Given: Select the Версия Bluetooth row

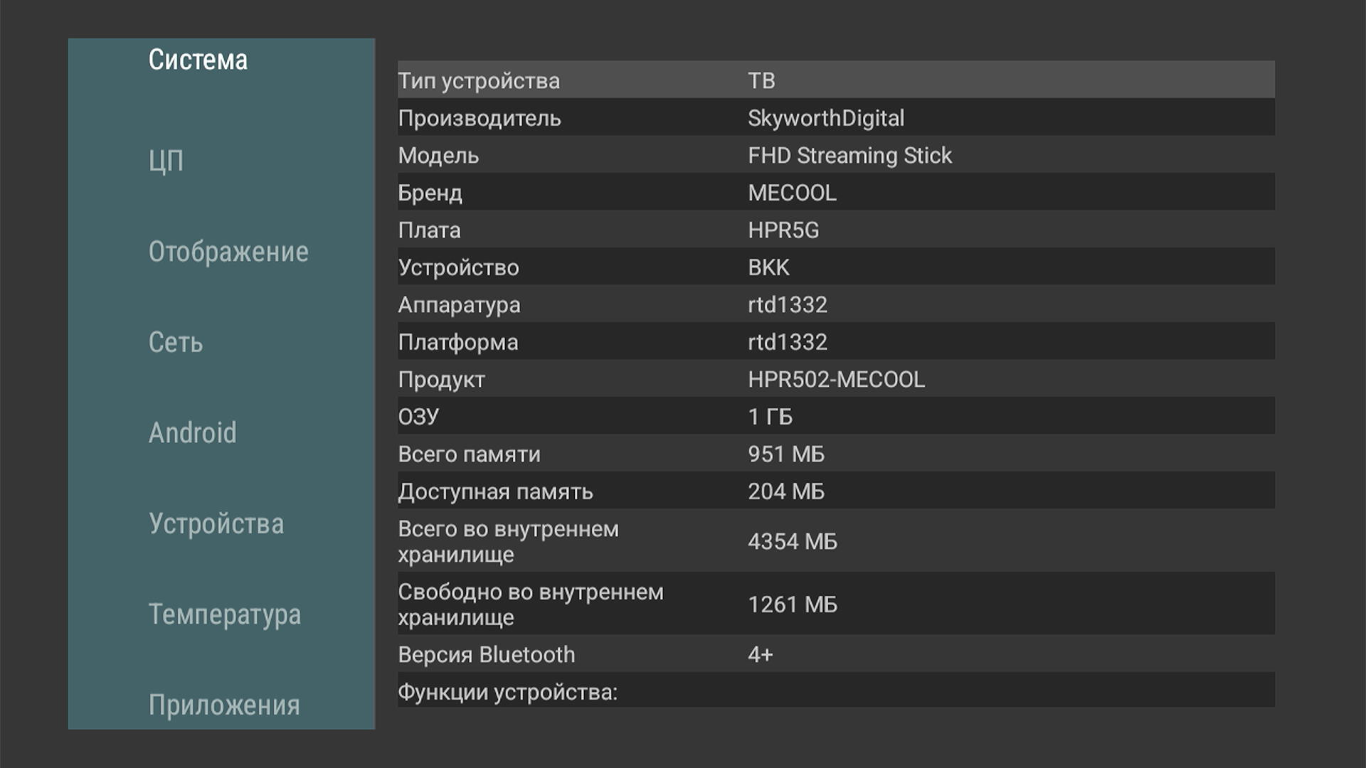Looking at the screenshot, I should pyautogui.click(x=836, y=655).
